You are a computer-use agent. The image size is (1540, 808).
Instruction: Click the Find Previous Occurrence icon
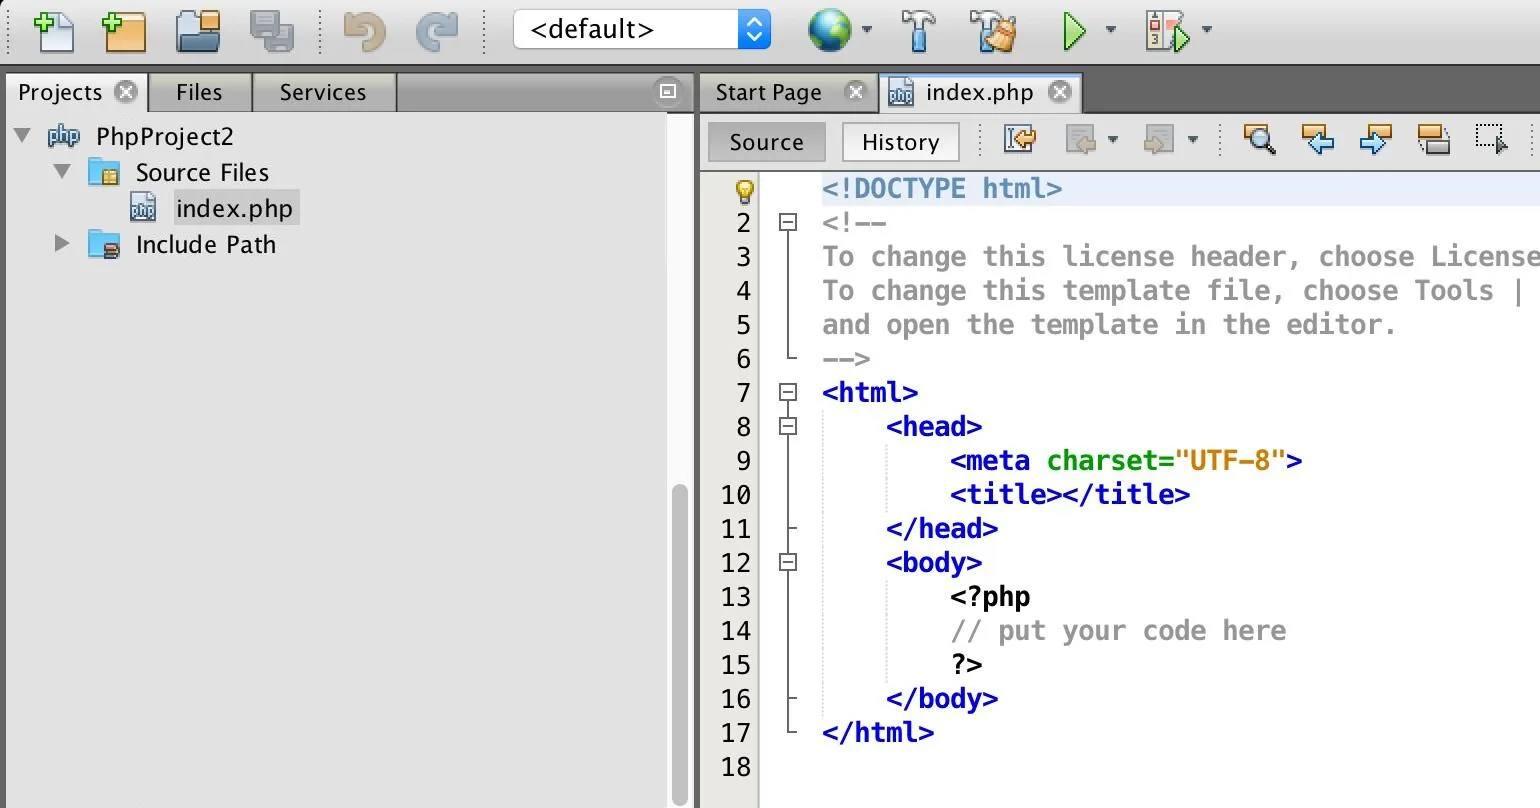(1317, 140)
